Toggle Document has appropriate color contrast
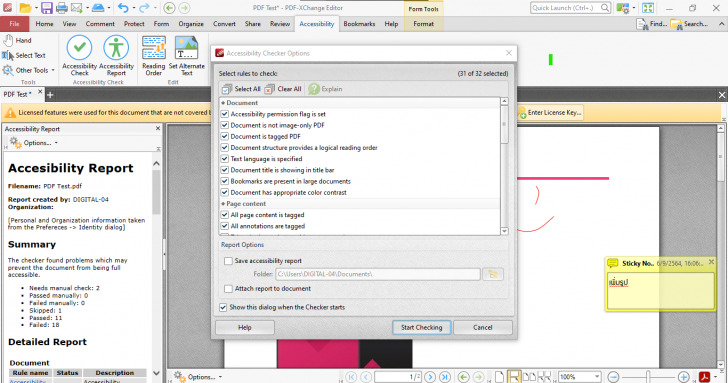Viewport: 728px width, 383px height. (225, 192)
